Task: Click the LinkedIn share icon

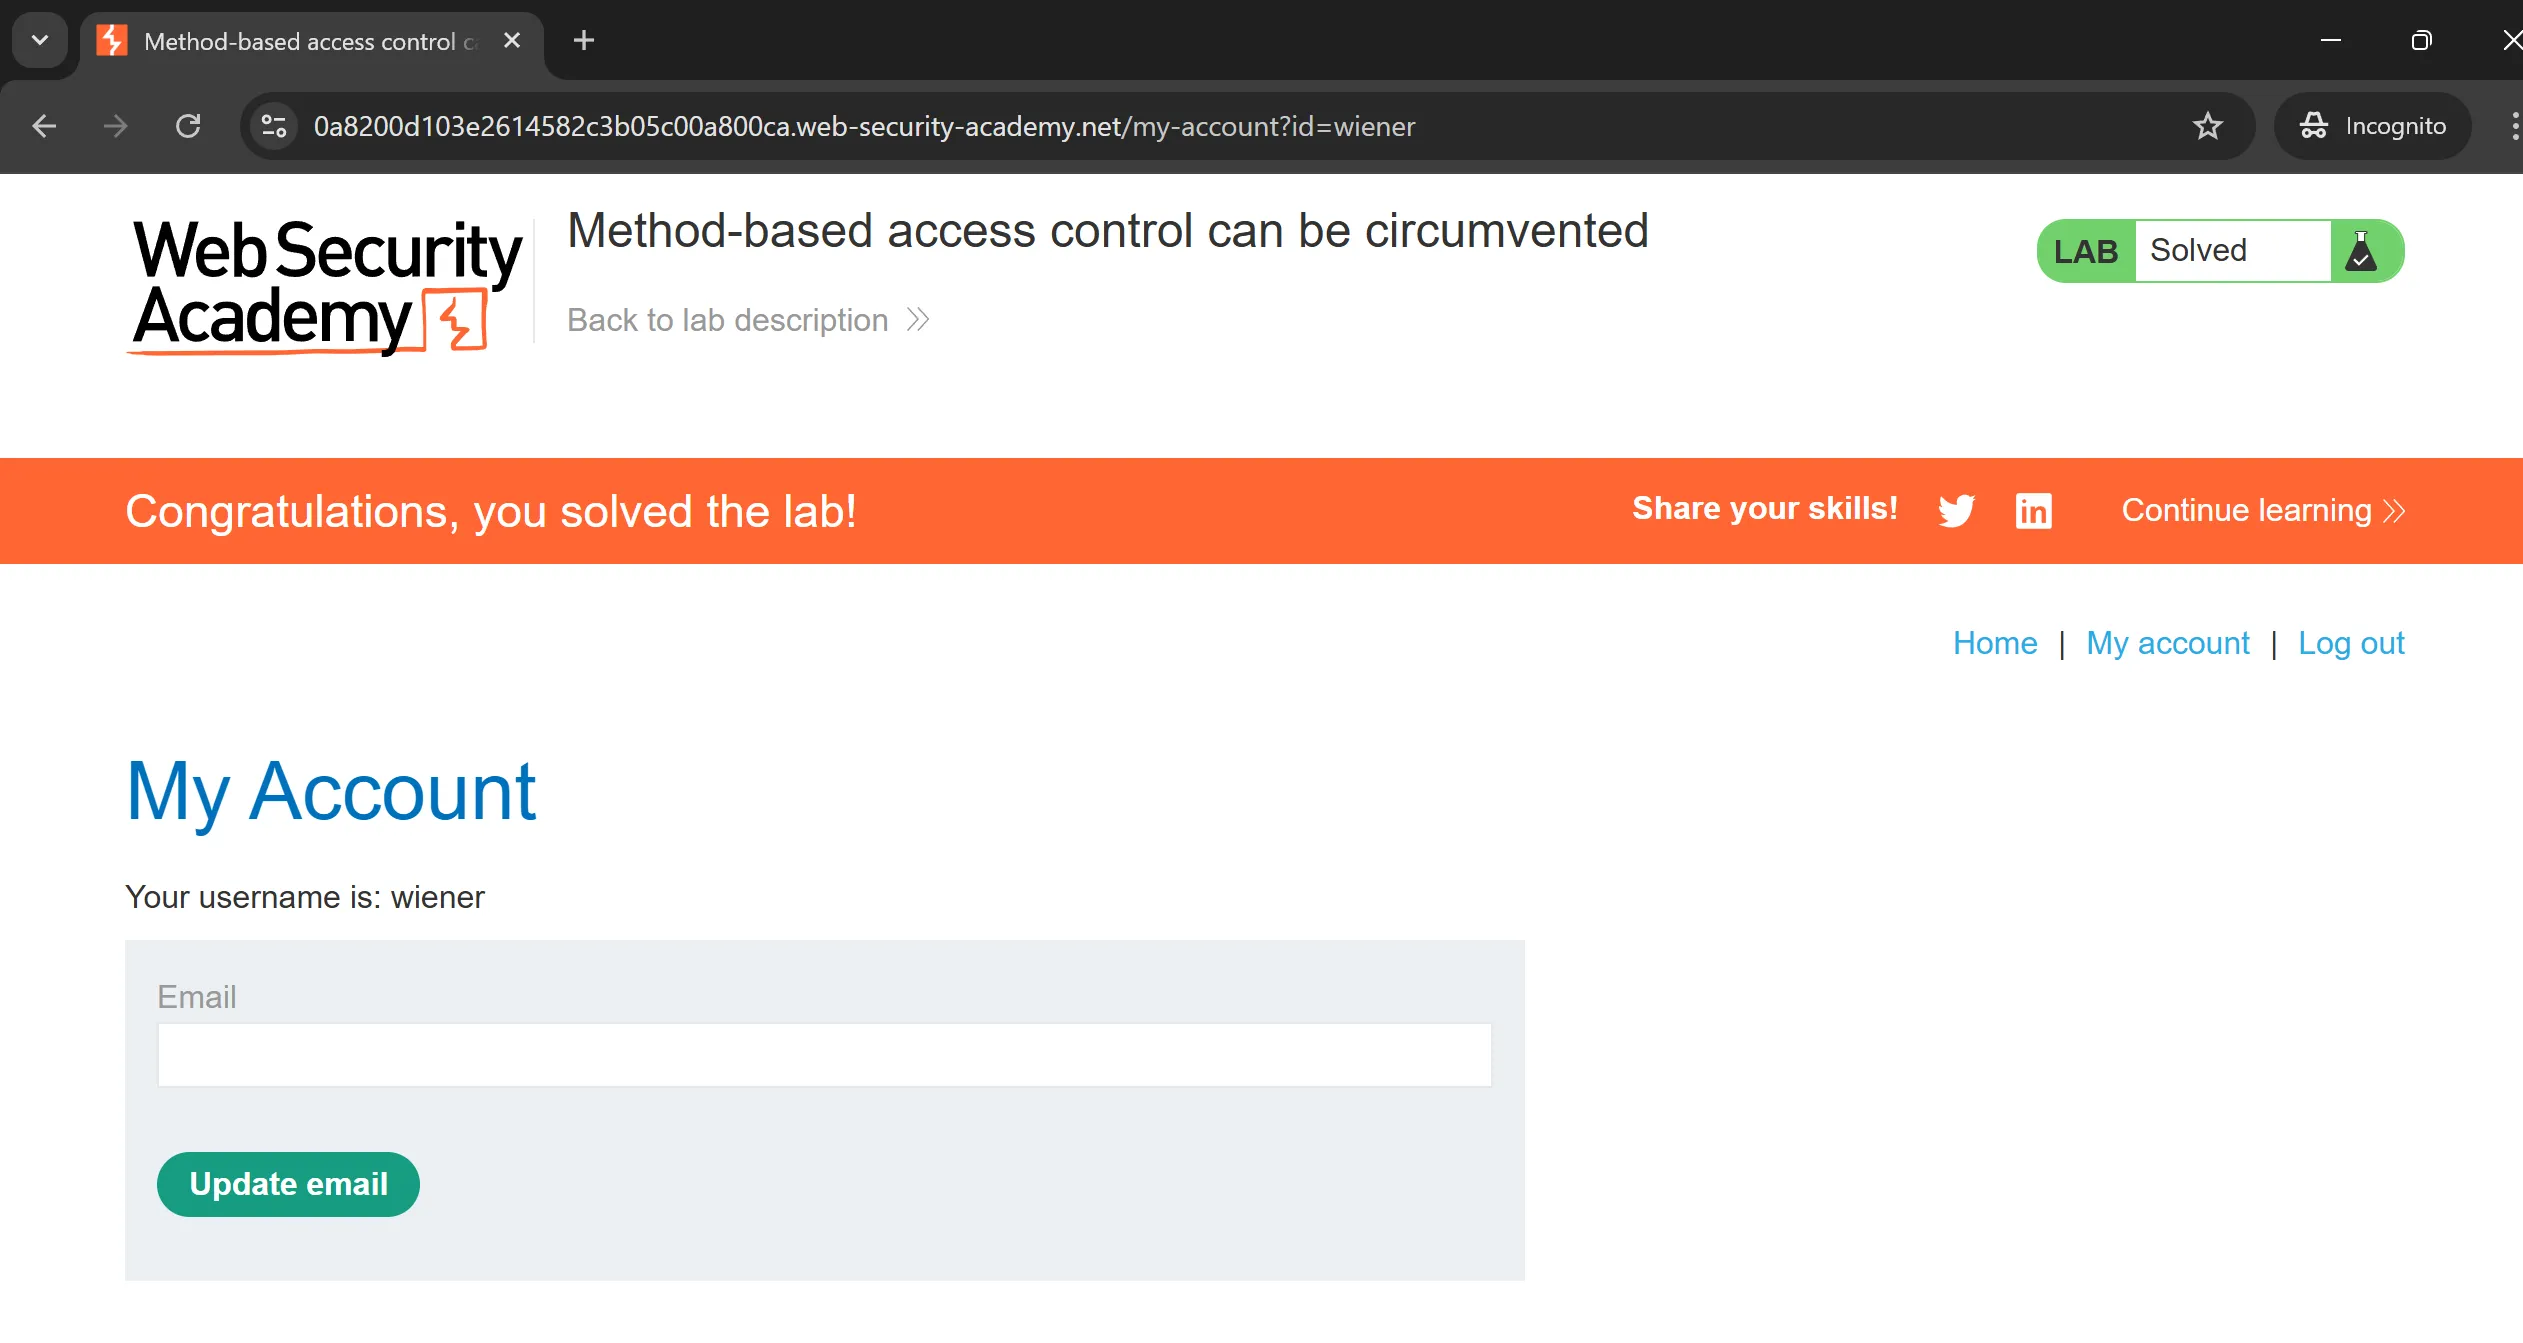Action: (x=2033, y=510)
